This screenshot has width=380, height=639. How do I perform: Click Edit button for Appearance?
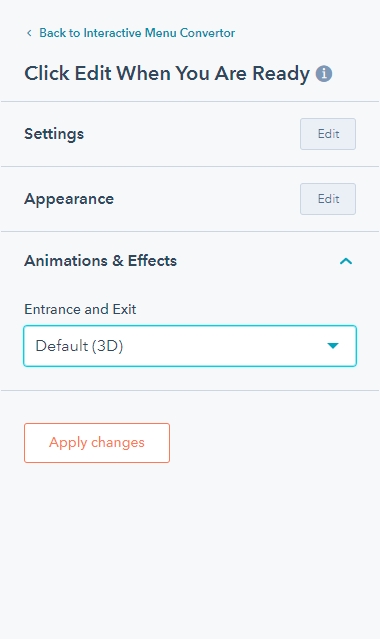[328, 199]
